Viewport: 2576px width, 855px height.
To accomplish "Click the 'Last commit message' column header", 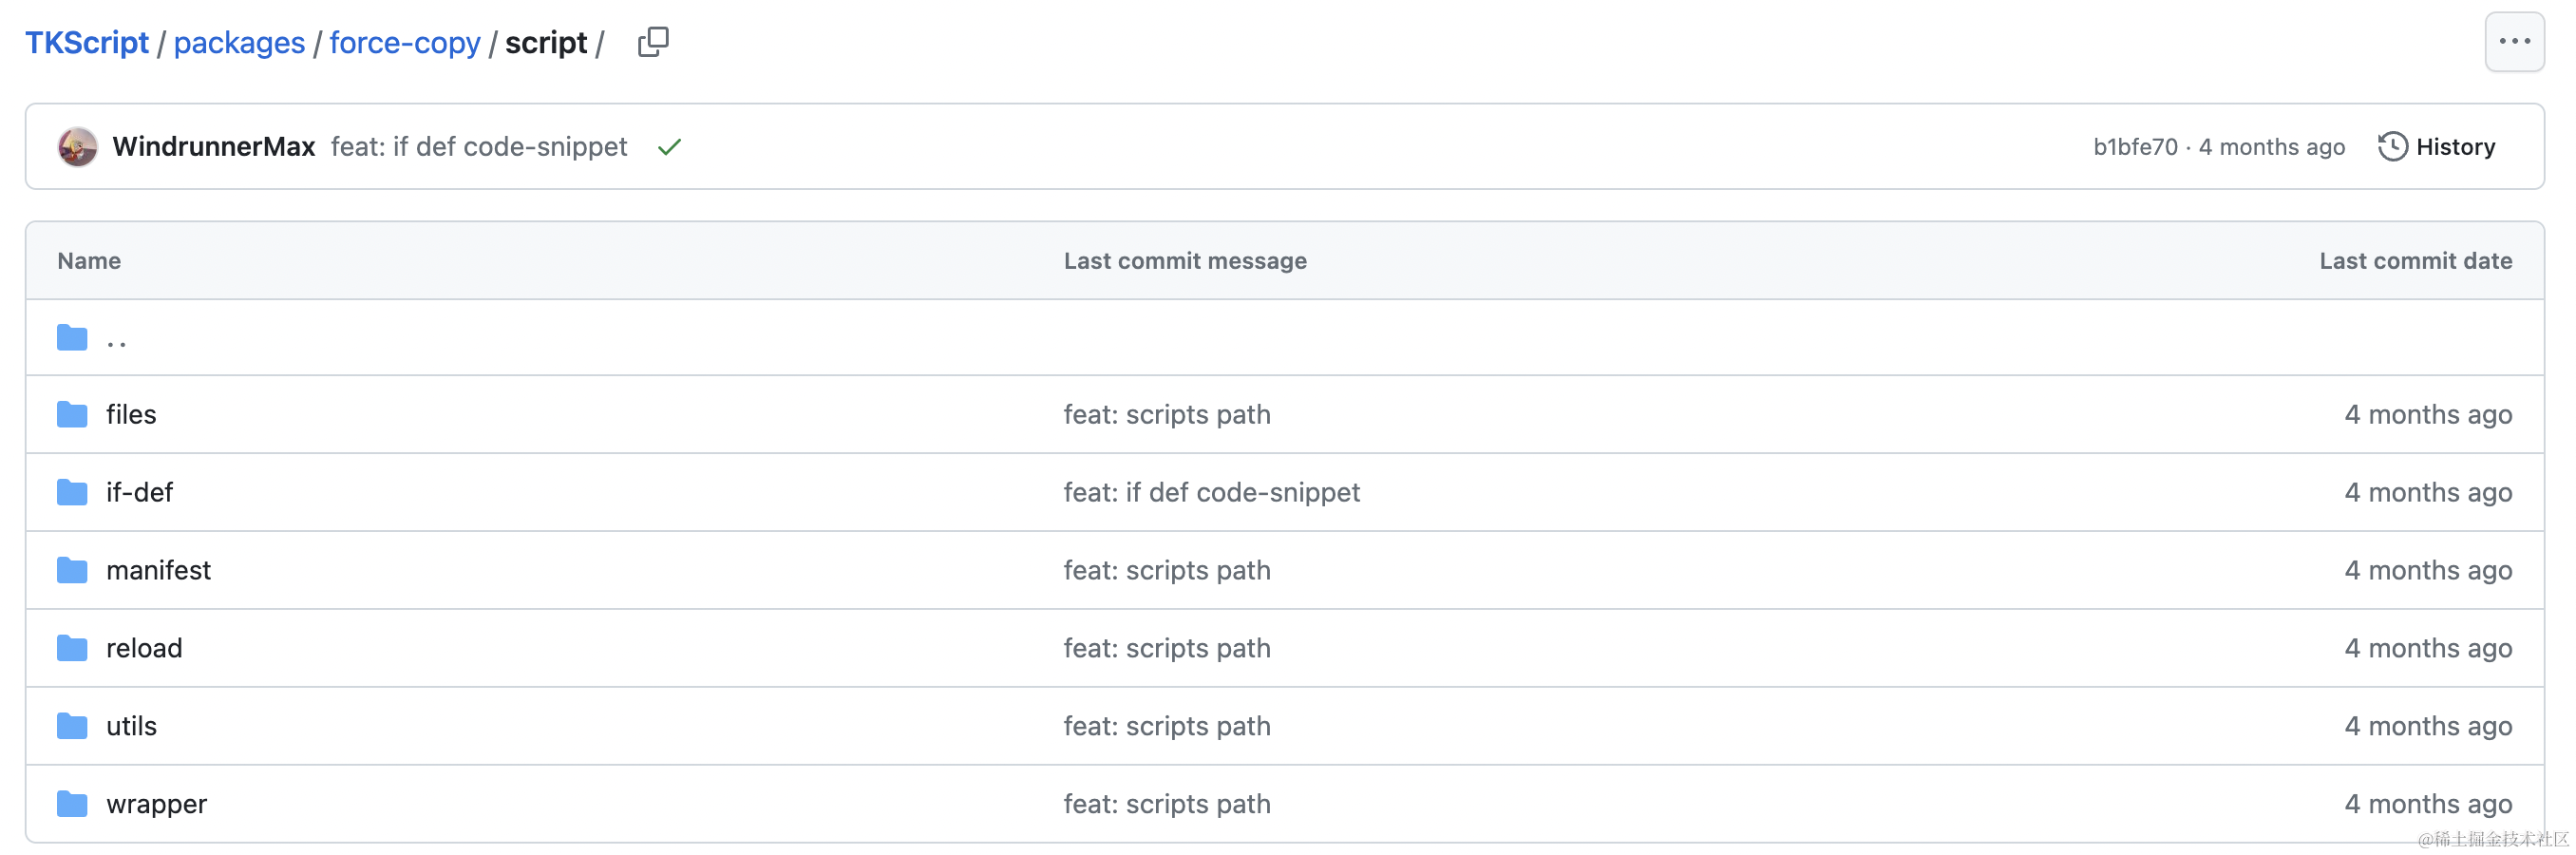I will 1185,261.
